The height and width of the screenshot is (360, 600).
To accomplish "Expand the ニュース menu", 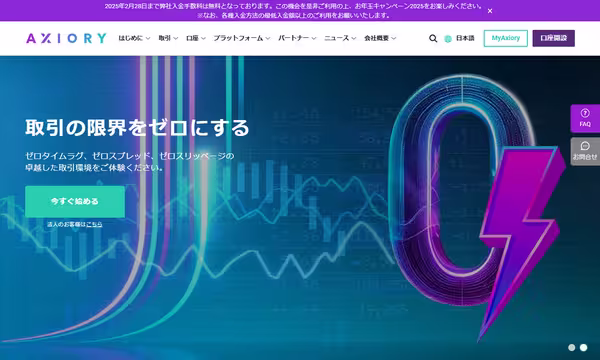I will coord(340,38).
